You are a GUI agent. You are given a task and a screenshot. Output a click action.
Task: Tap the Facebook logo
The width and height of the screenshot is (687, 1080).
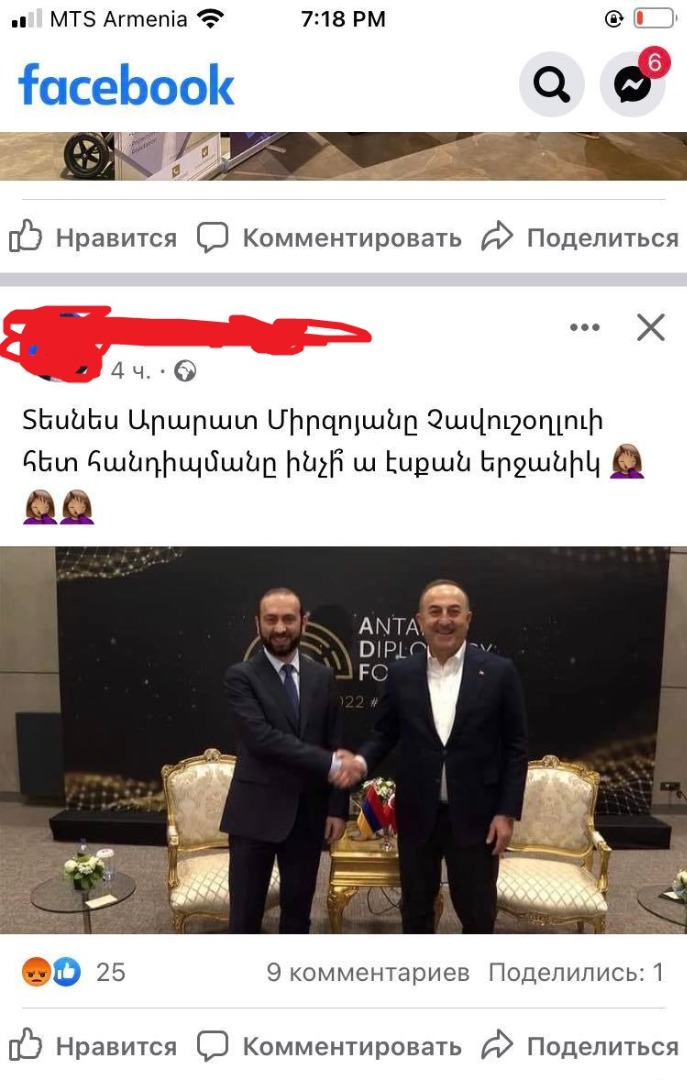[x=126, y=85]
